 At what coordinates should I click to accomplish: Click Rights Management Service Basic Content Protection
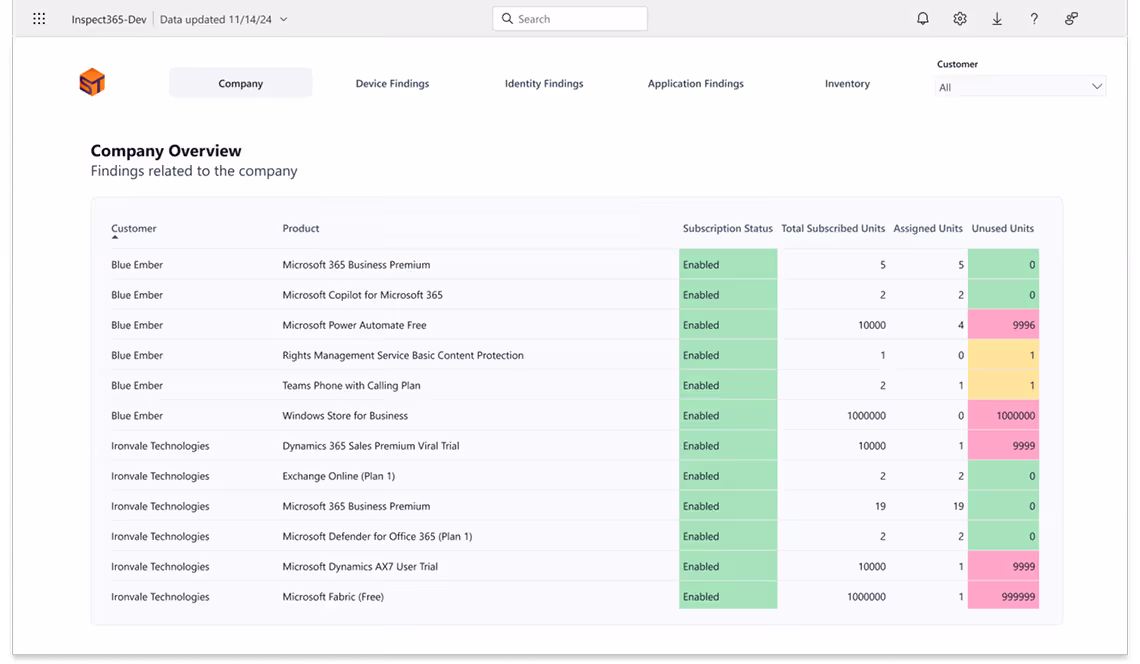coord(403,355)
